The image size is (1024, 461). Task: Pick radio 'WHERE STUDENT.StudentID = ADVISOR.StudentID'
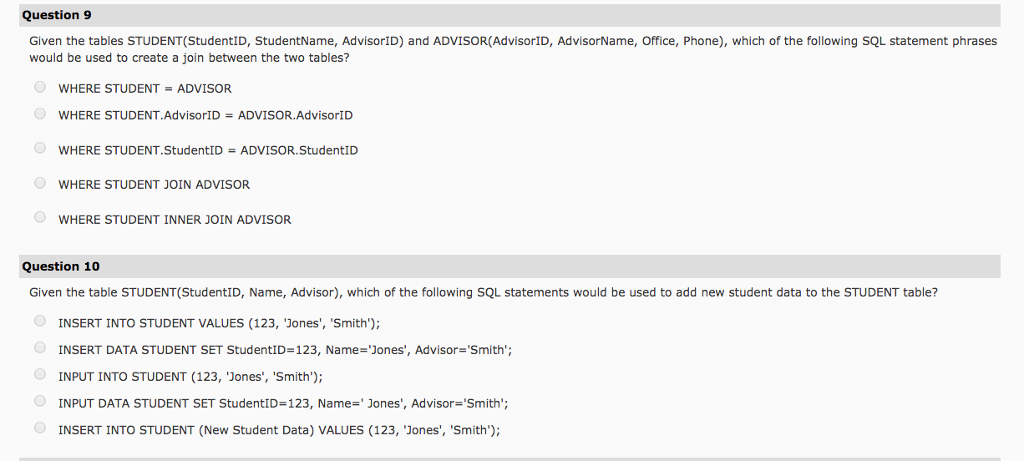[40, 149]
